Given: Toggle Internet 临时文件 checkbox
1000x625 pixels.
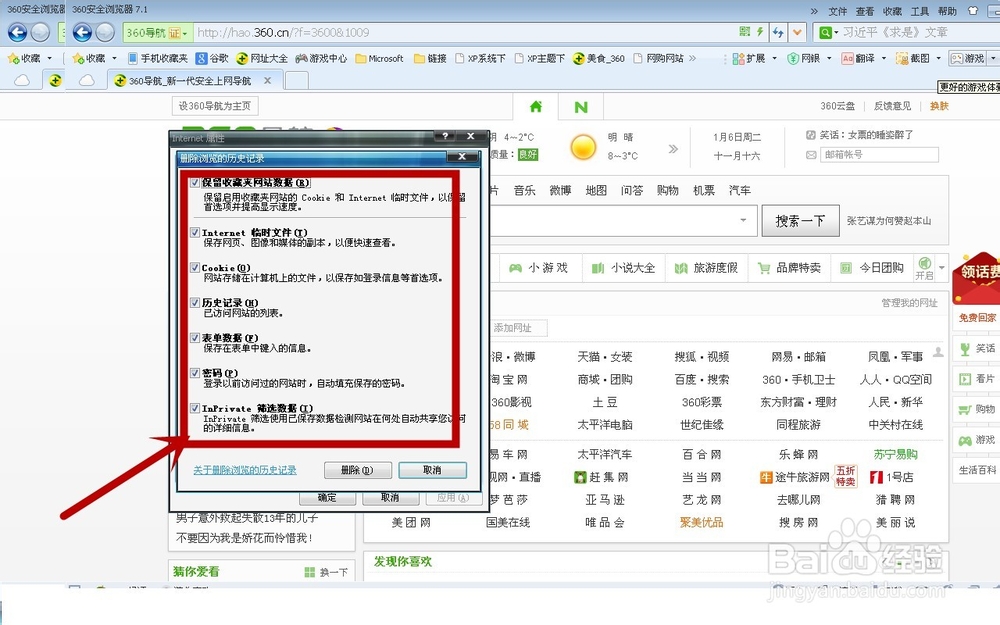Looking at the screenshot, I should point(195,233).
